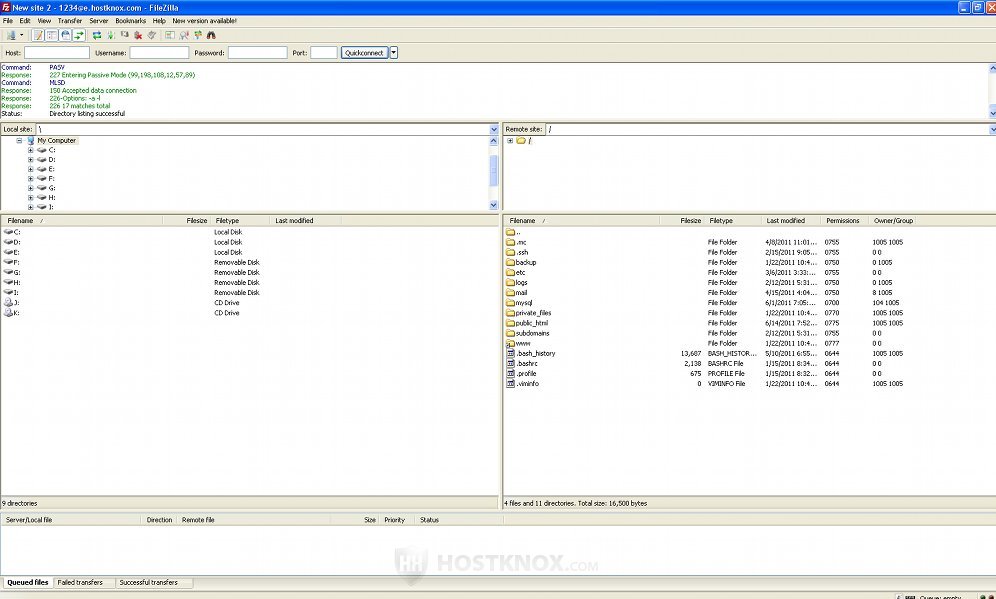996x599 pixels.
Task: Open the File menu
Action: pos(8,21)
